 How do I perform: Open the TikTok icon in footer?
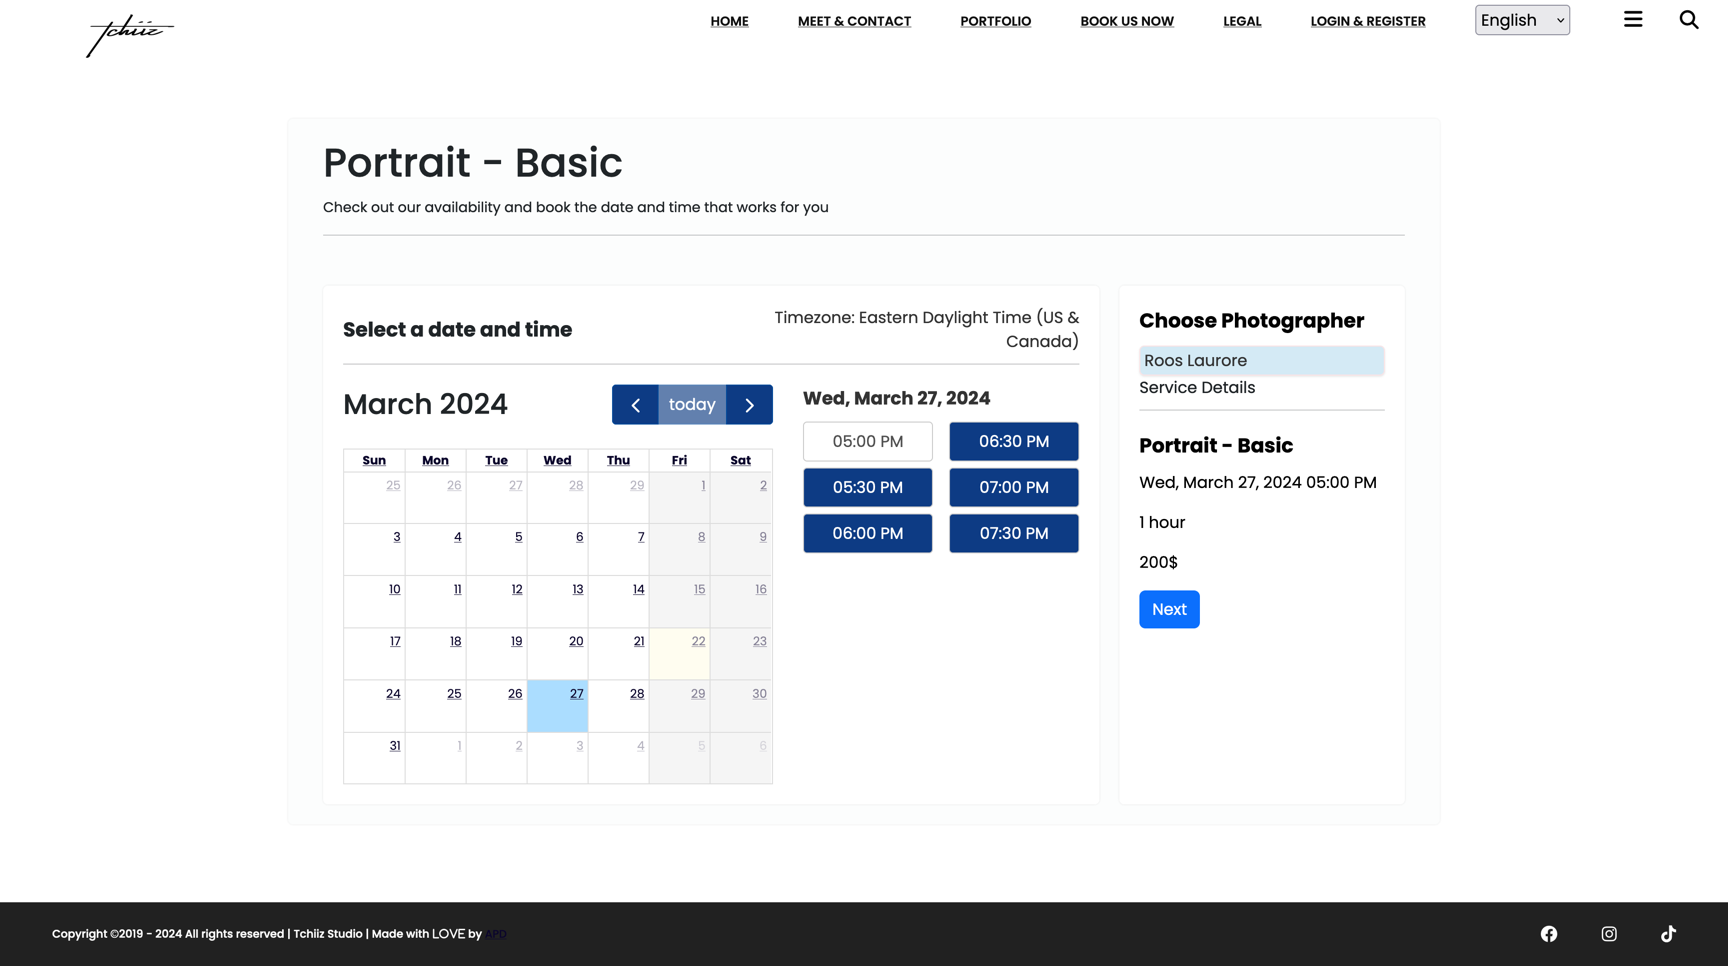click(x=1668, y=934)
